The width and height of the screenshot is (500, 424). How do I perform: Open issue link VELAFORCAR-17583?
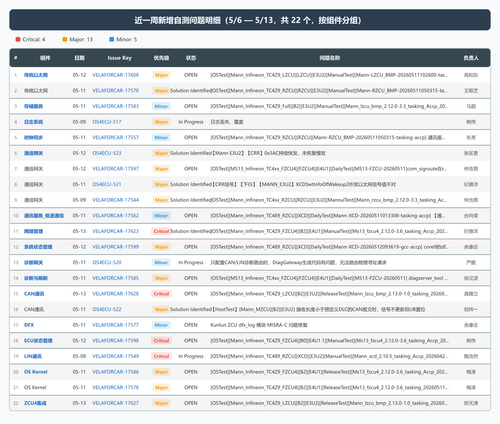click(x=115, y=106)
